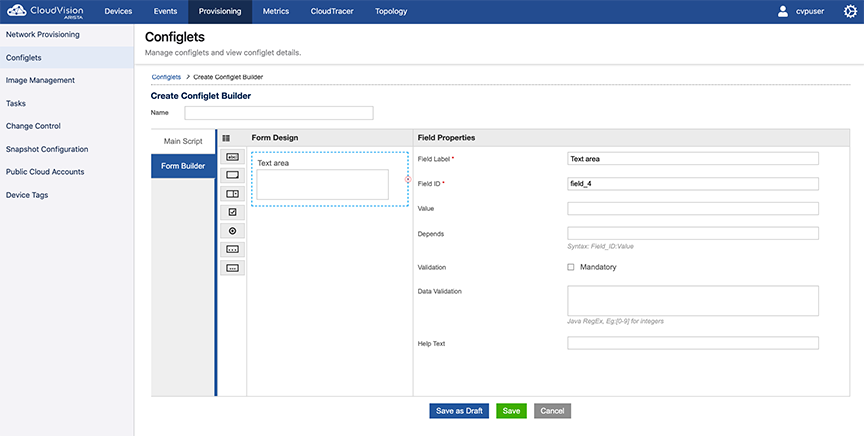Click the Create Configlet Builder heading

click(201, 96)
